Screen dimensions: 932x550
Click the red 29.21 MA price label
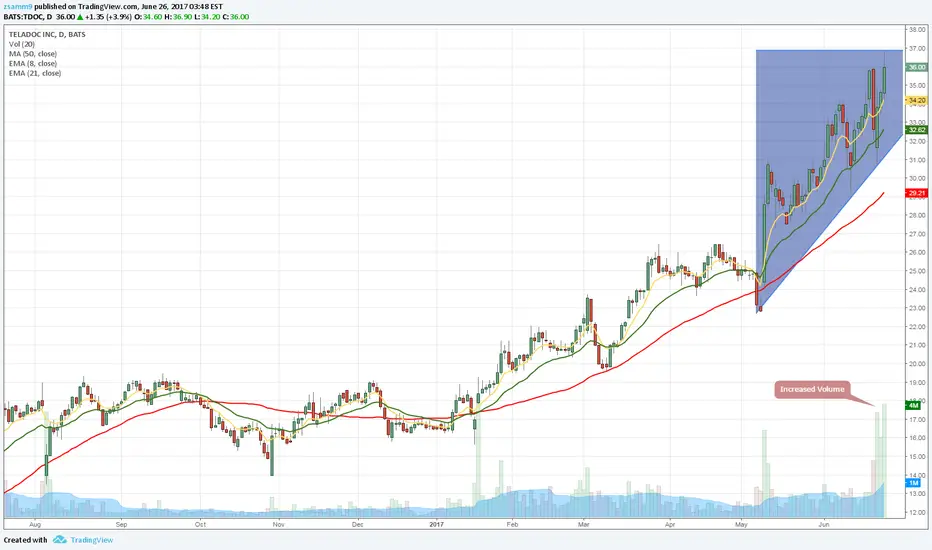[x=917, y=193]
